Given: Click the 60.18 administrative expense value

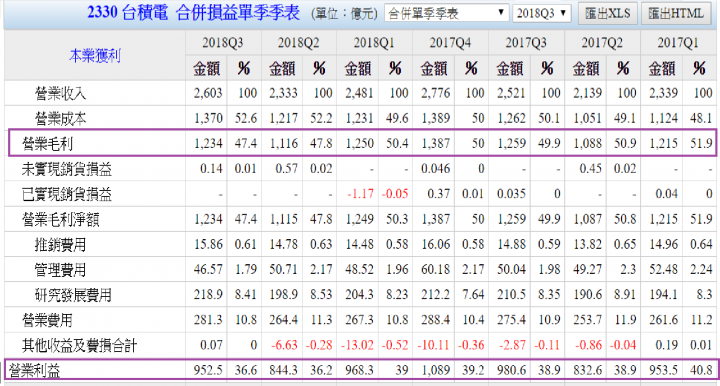Looking at the screenshot, I should [436, 269].
